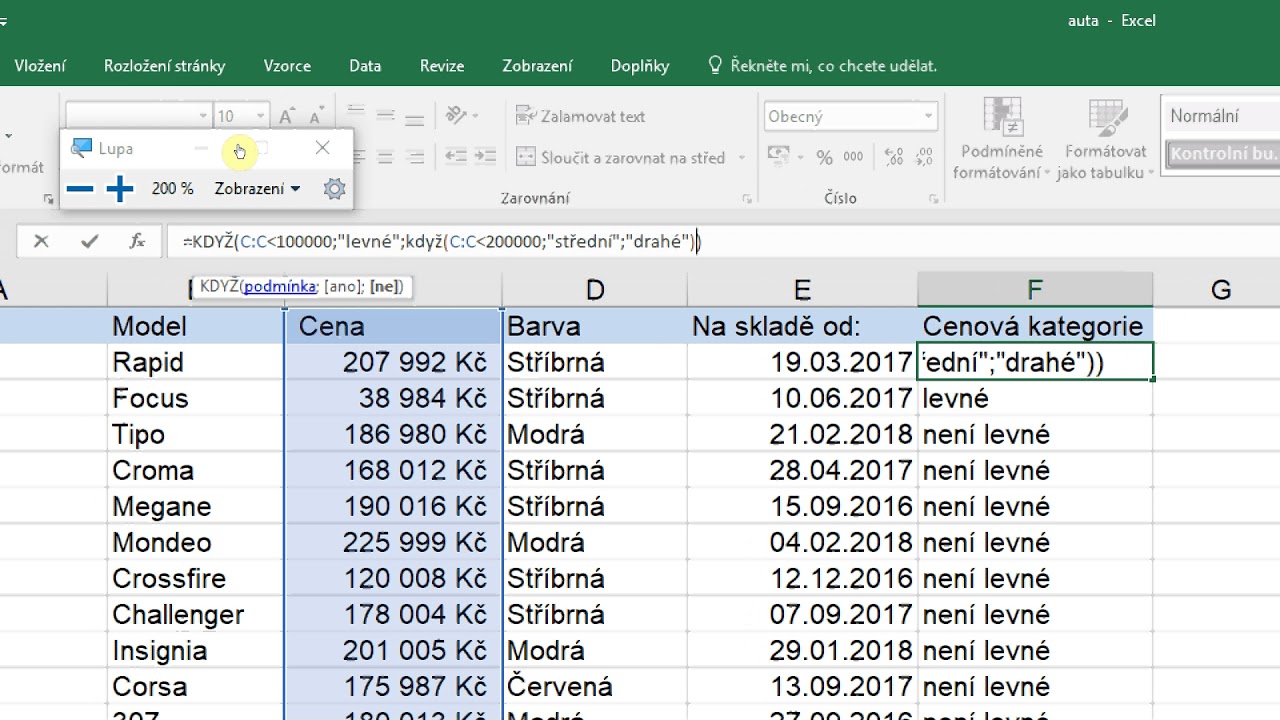Image resolution: width=1280 pixels, height=720 pixels.
Task: Select the Cenová kategorie header cell
Action: (x=1035, y=326)
